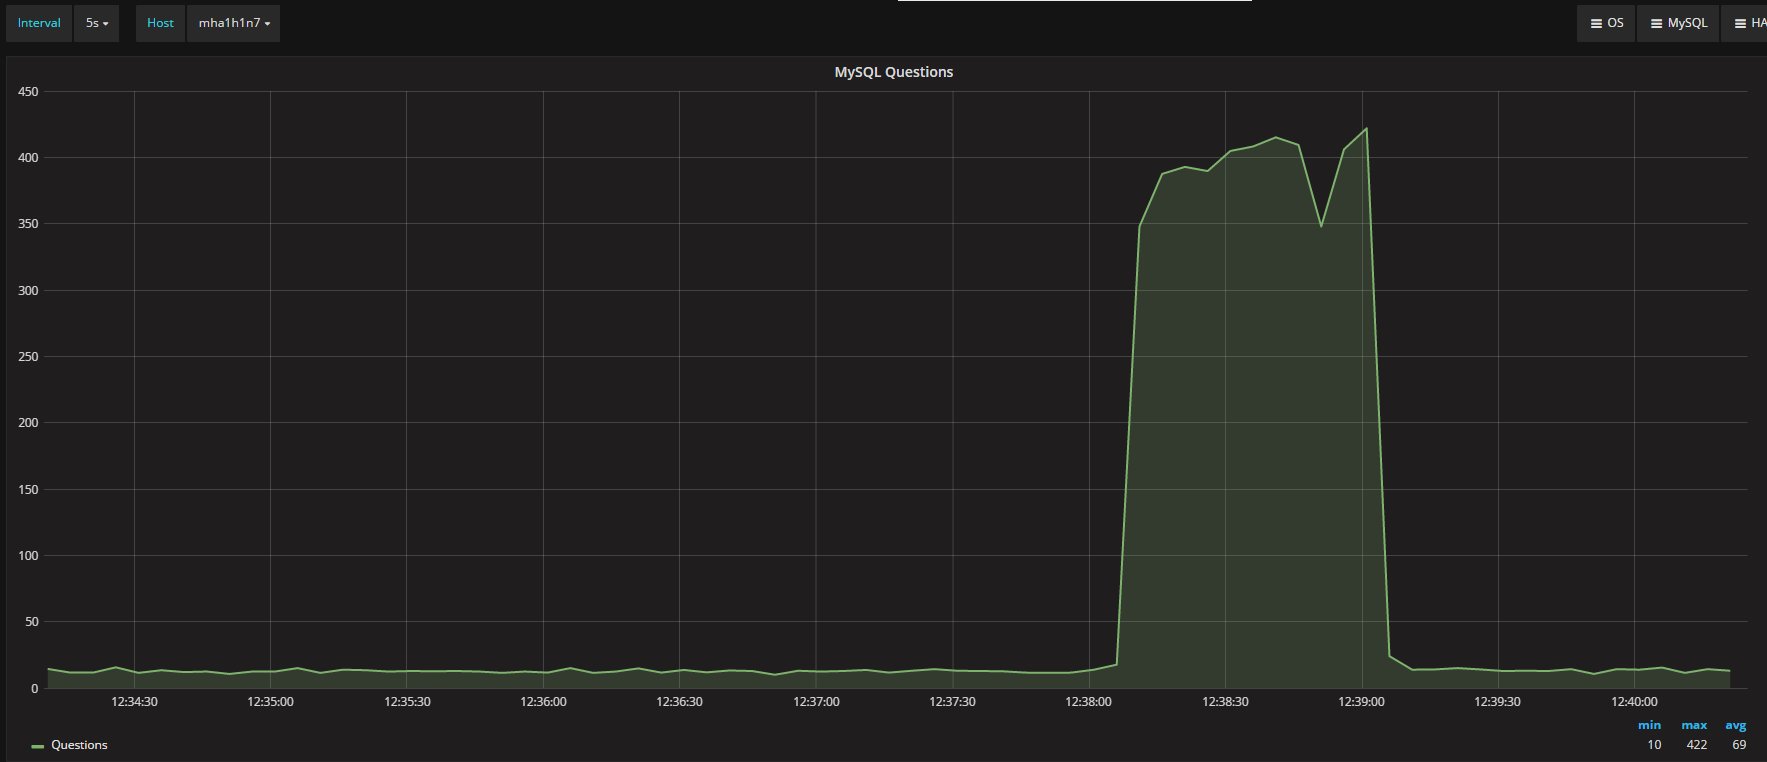Open the 5s interval dropdown
1767x762 pixels.
click(96, 23)
